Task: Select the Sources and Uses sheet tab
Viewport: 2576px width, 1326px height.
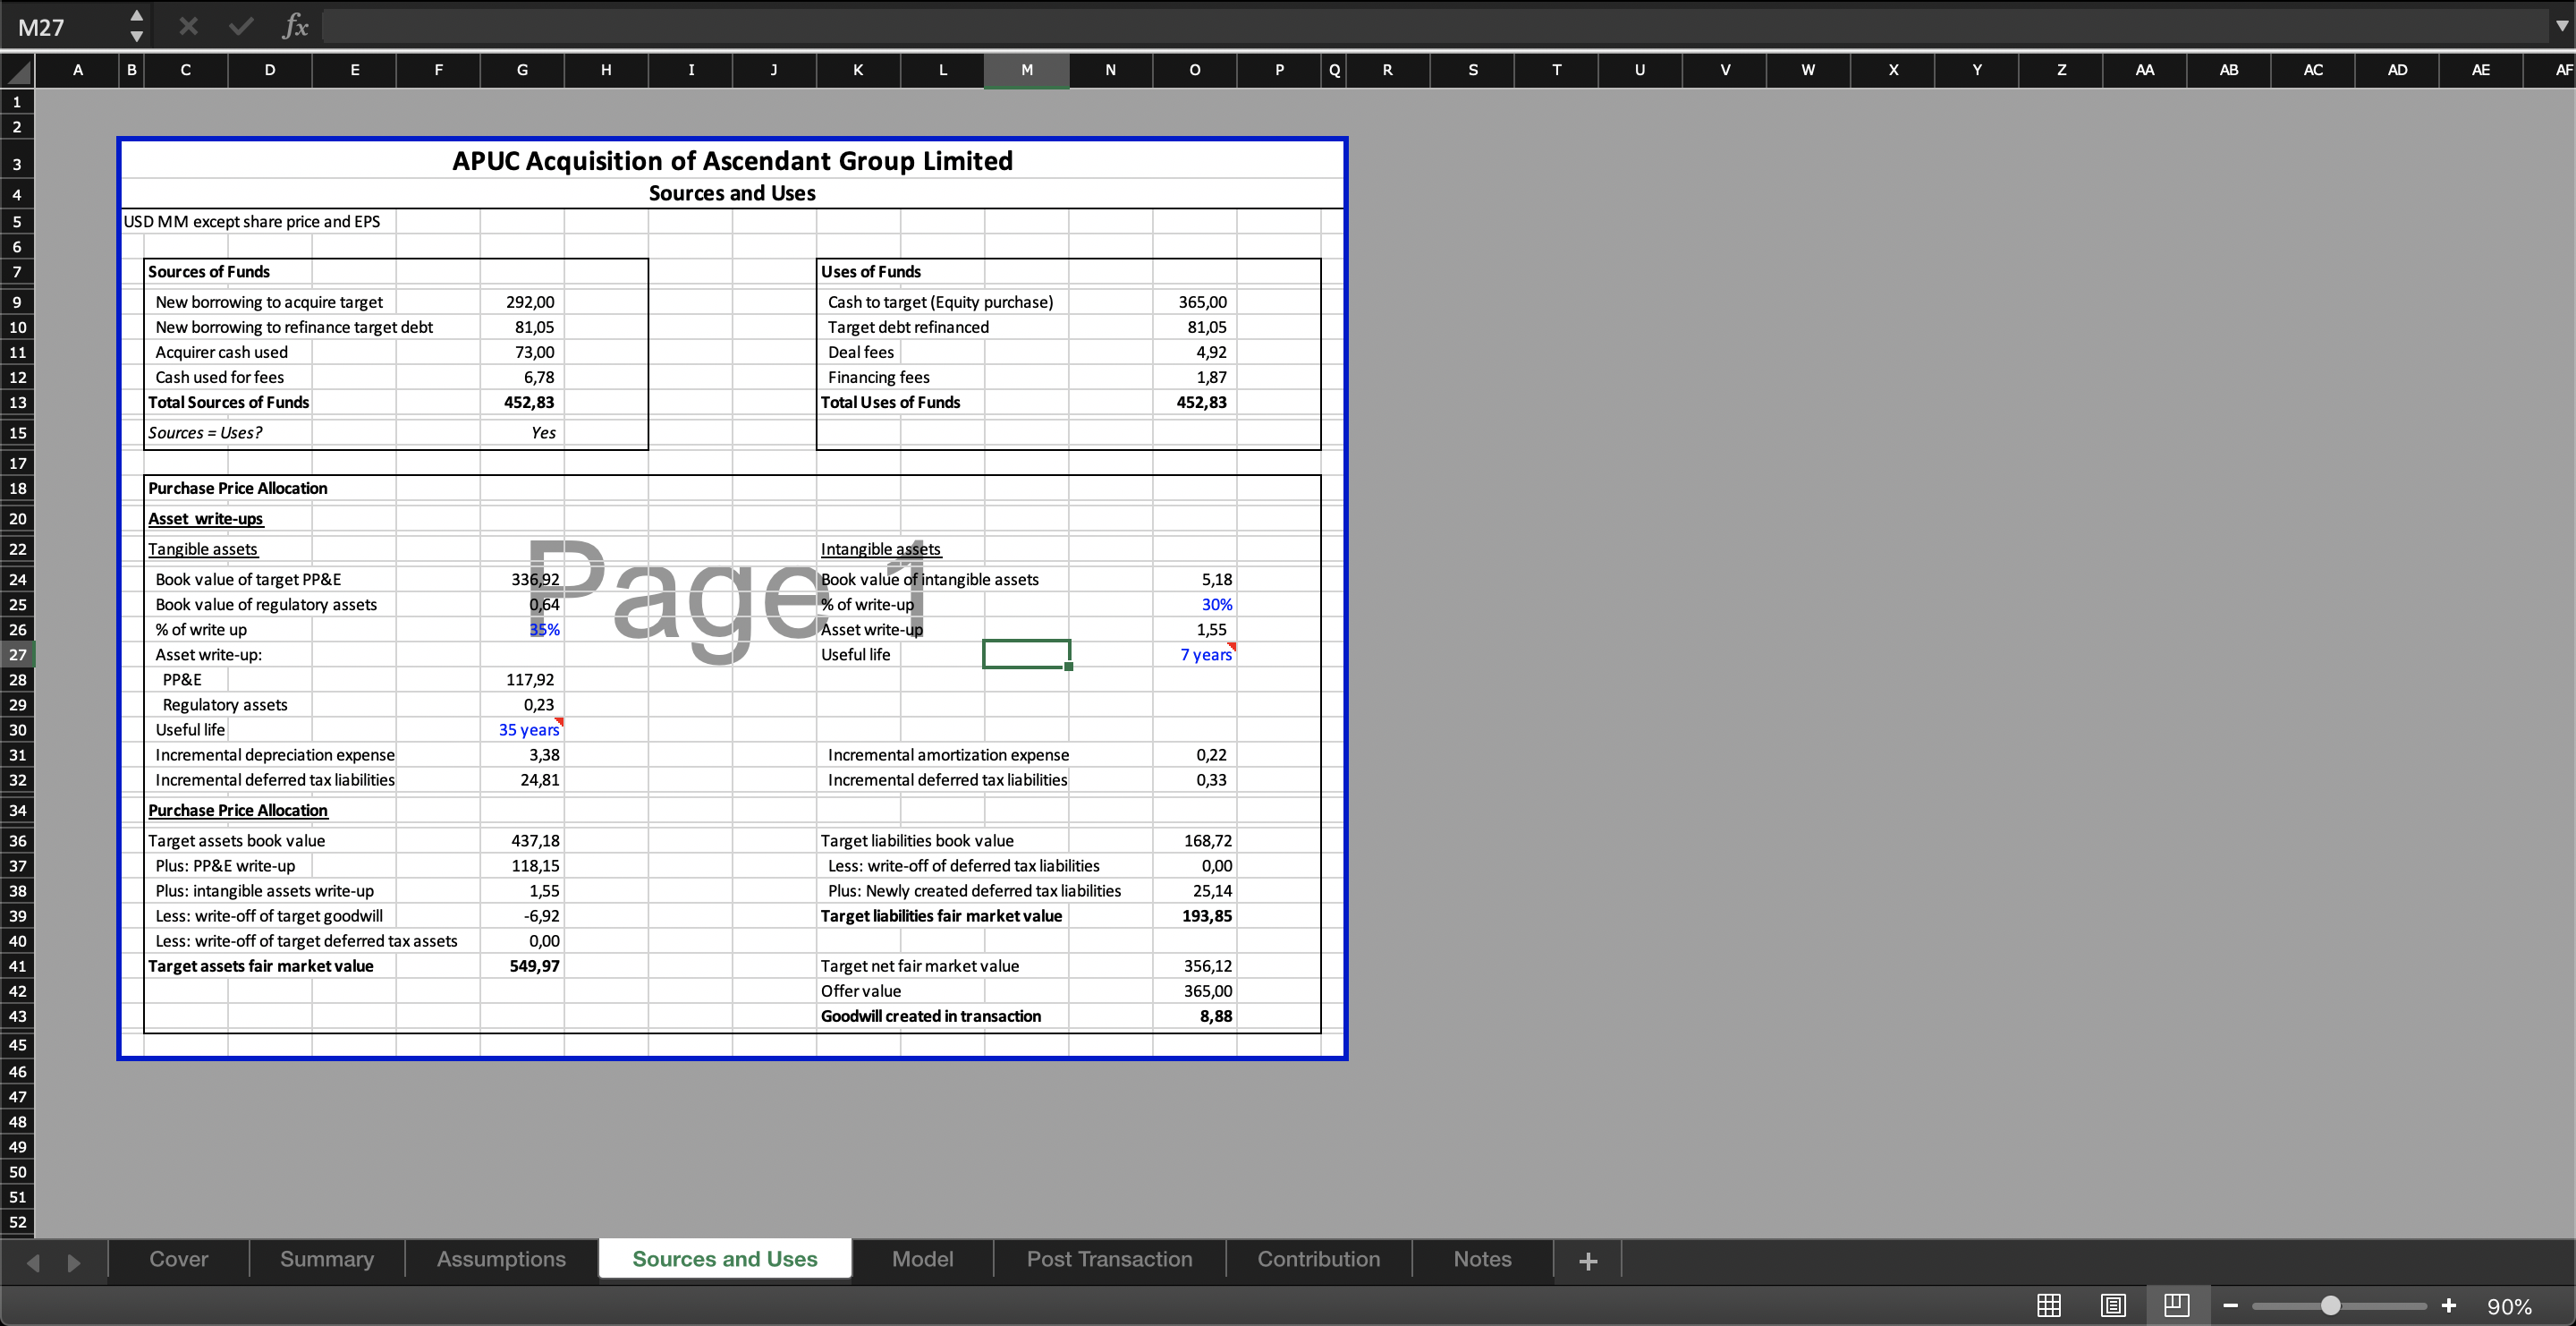Action: click(x=725, y=1259)
